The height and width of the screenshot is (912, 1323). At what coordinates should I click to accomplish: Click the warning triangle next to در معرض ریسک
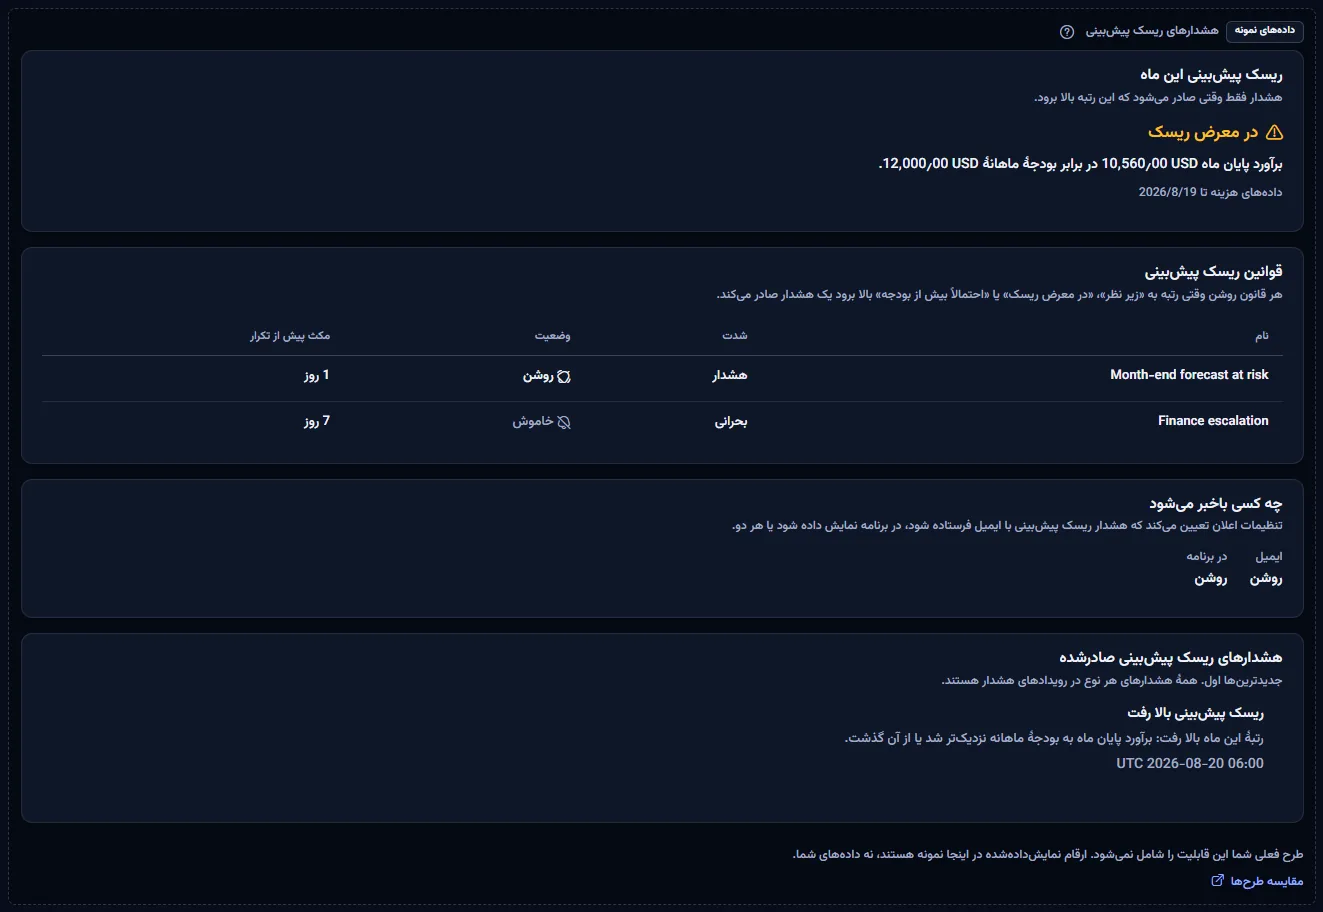(x=1274, y=132)
